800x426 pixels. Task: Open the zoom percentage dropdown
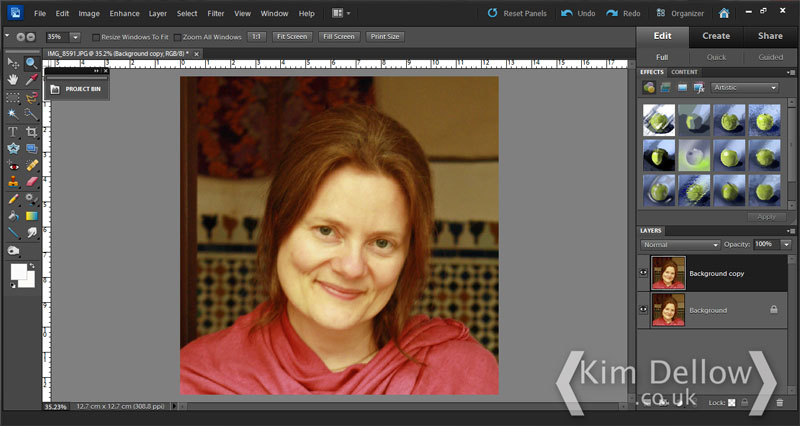75,37
